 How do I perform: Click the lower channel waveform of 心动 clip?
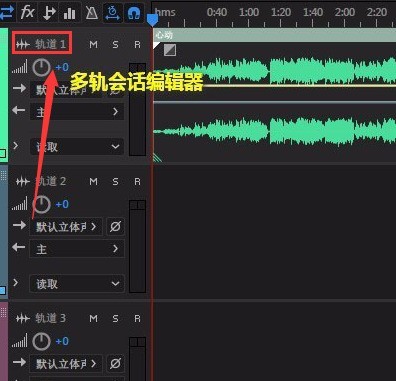click(x=275, y=131)
